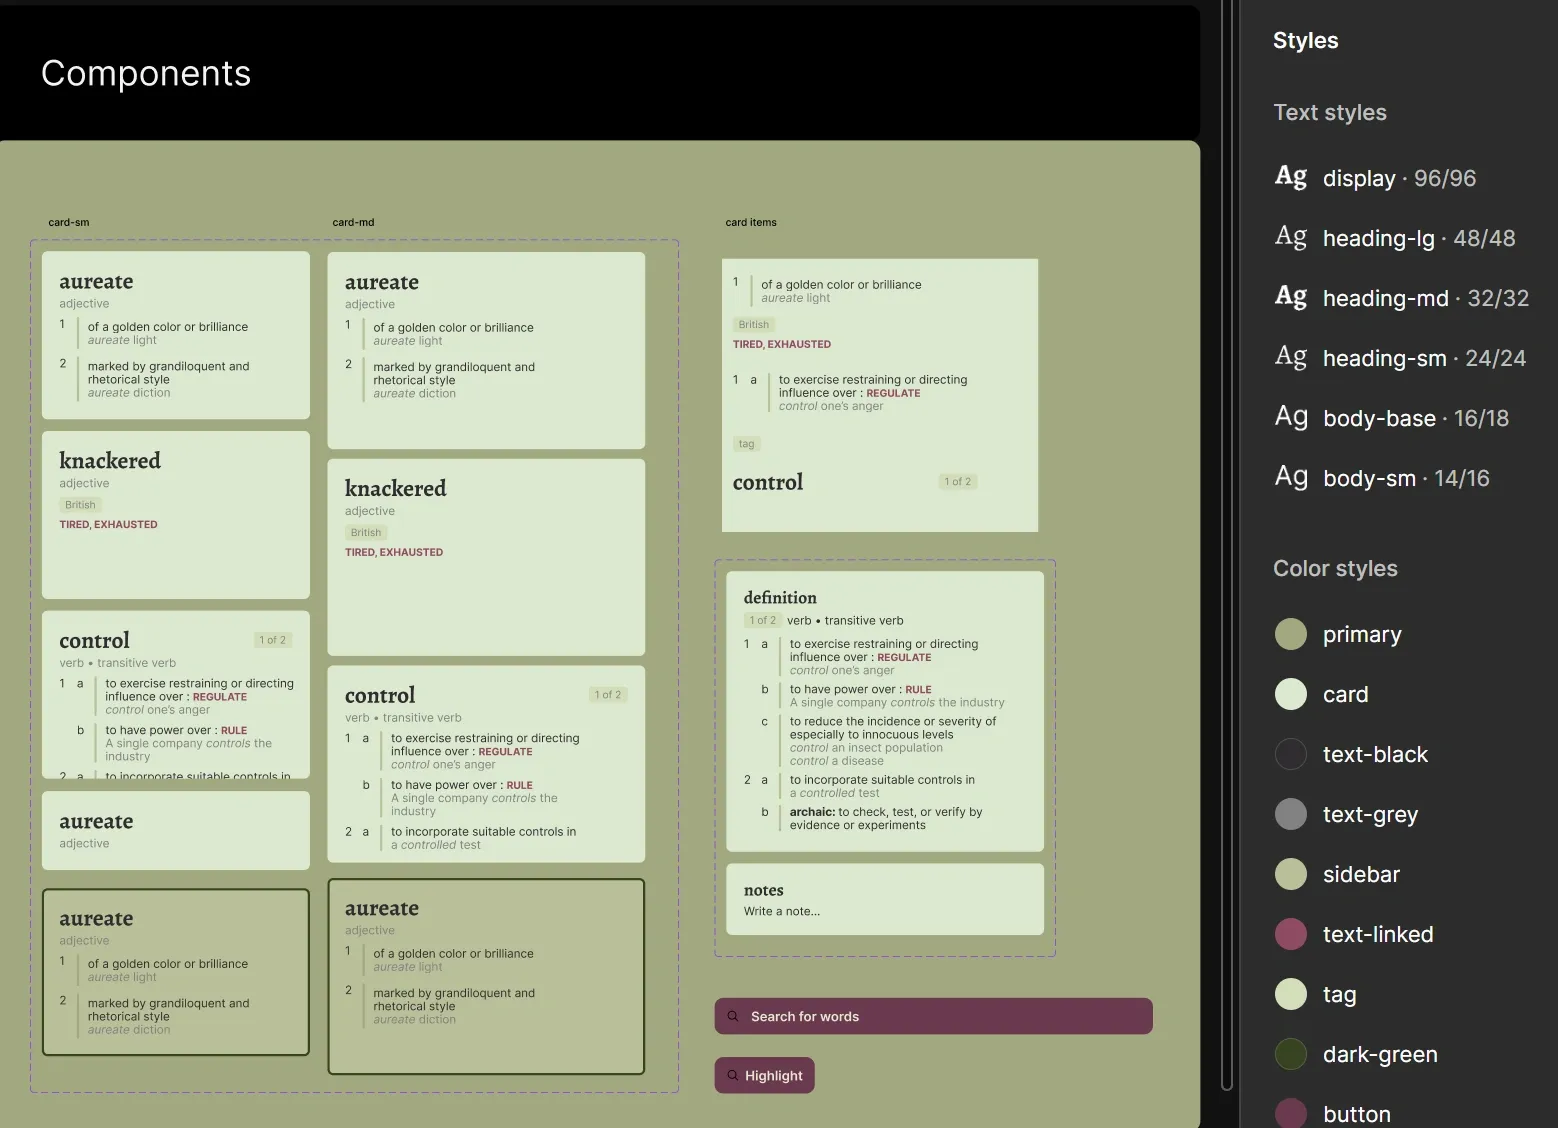Image resolution: width=1558 pixels, height=1128 pixels.
Task: Open TIRED, EXHAUSTED link in card items
Action: tap(782, 344)
